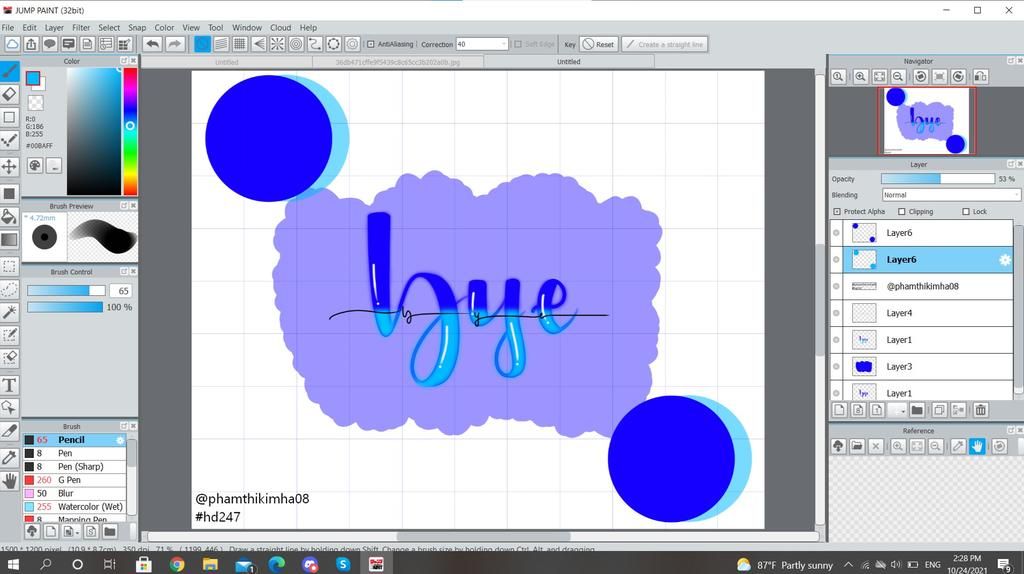Adjust the layer Opacity slider
This screenshot has width=1024, height=574.
[x=938, y=178]
